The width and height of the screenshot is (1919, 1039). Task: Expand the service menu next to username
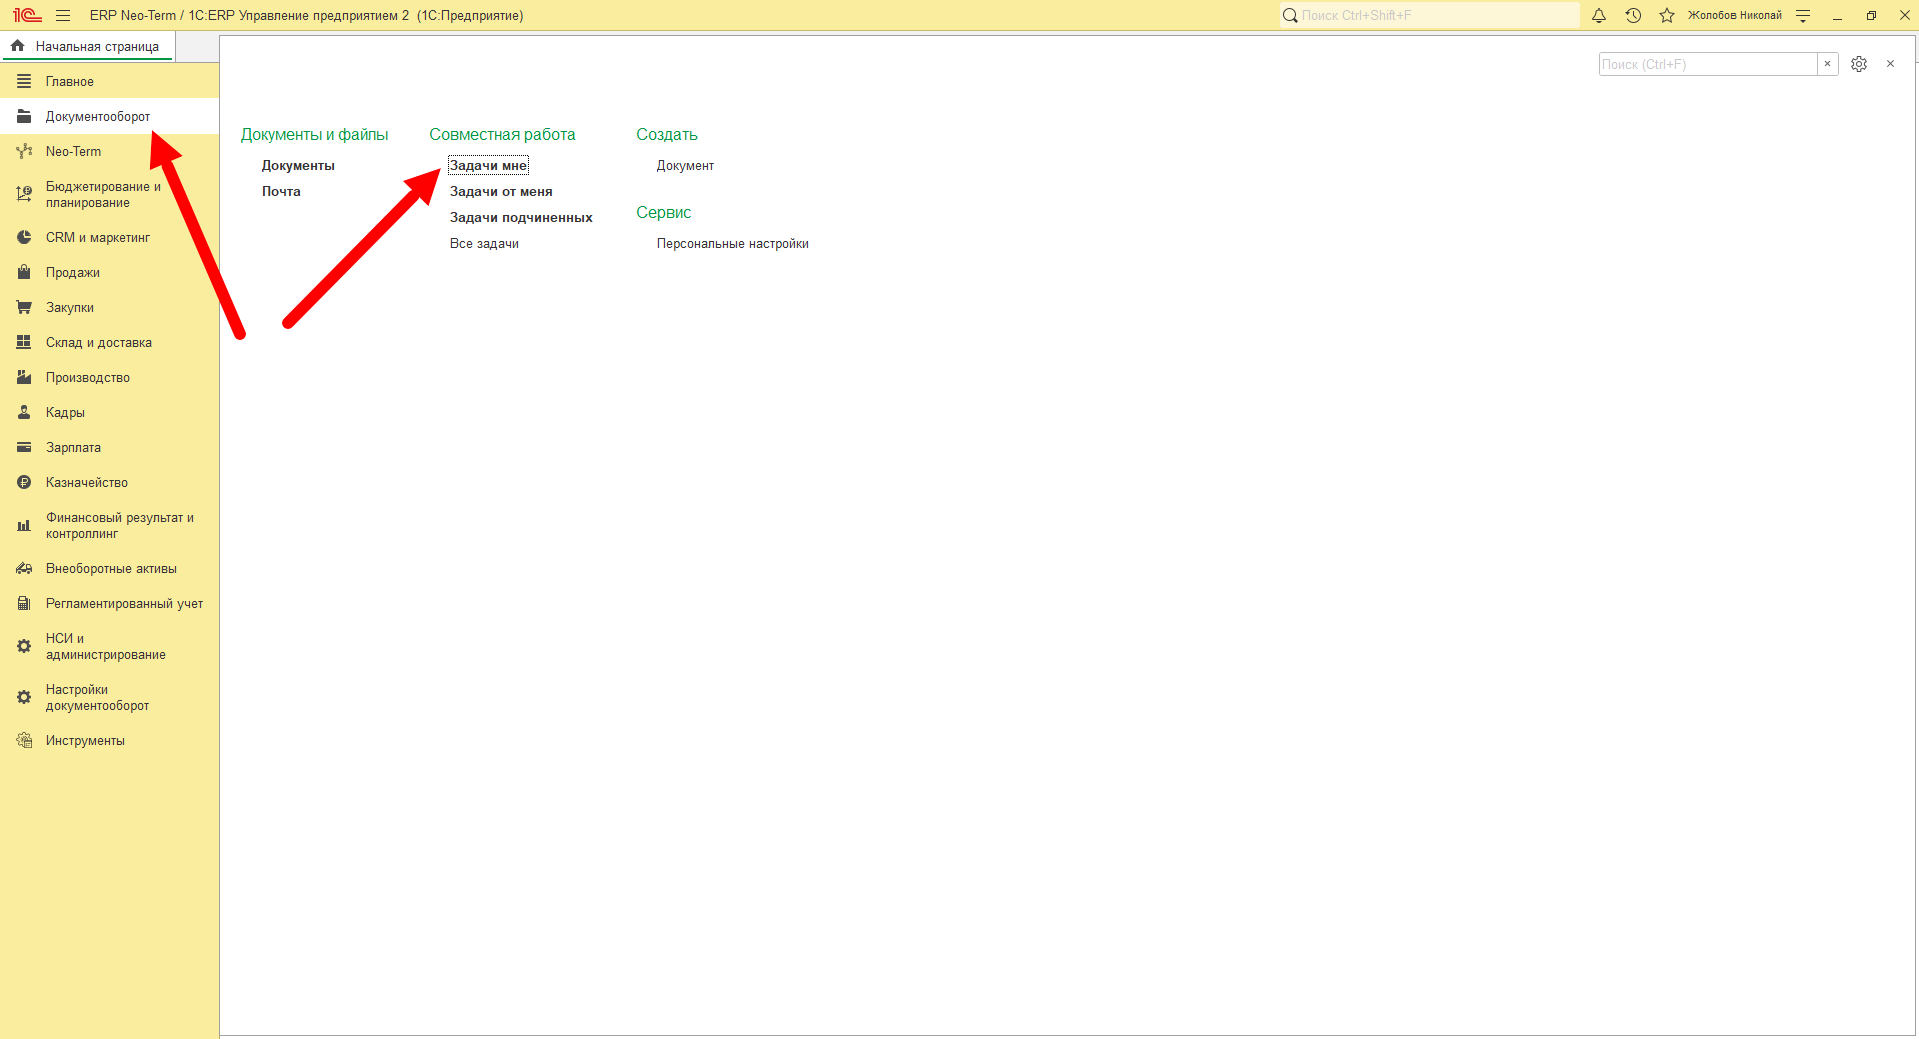(x=1803, y=15)
